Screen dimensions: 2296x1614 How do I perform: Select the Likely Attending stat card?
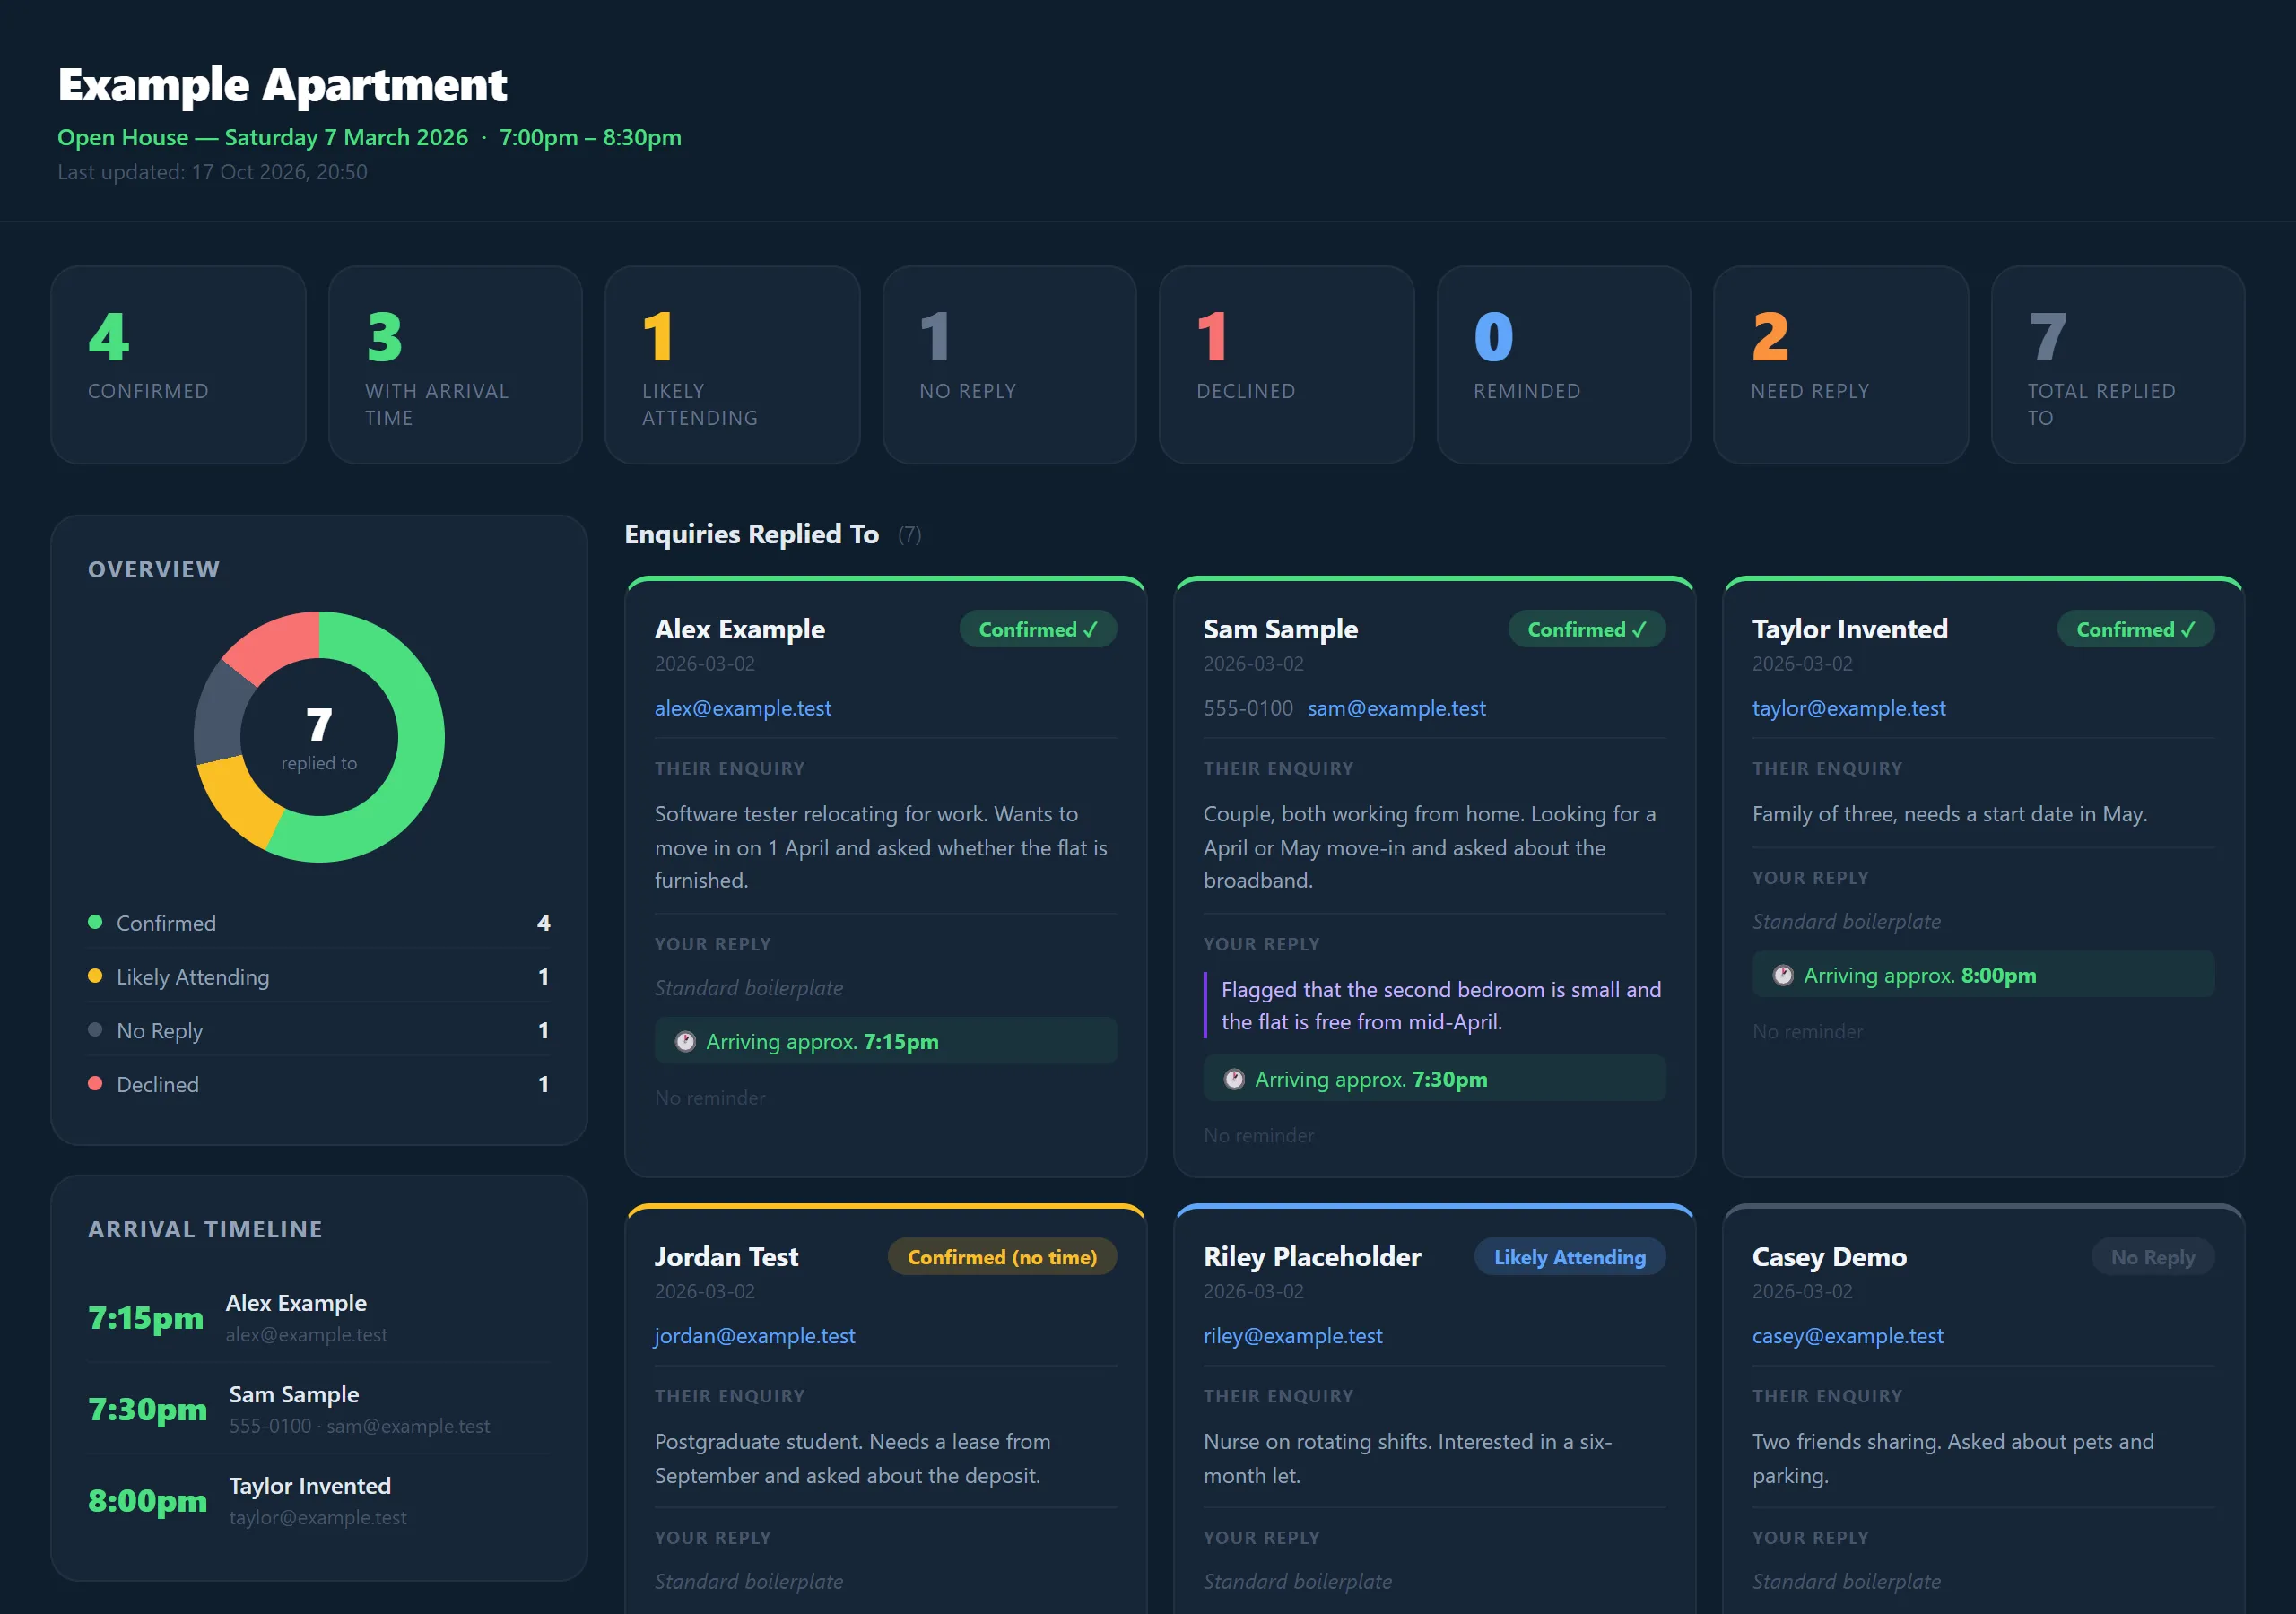732,365
